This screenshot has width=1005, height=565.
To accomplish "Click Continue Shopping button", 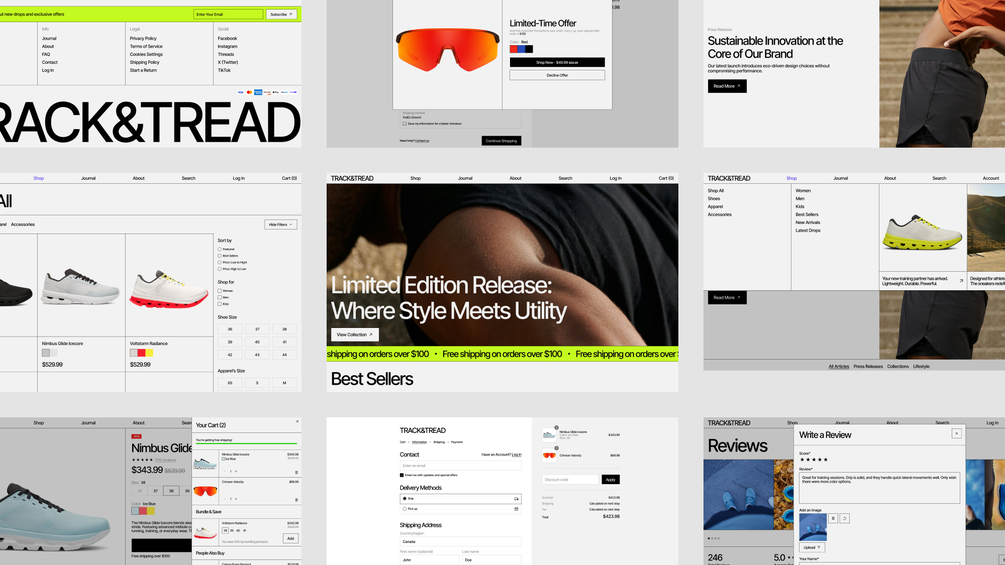I will (501, 140).
